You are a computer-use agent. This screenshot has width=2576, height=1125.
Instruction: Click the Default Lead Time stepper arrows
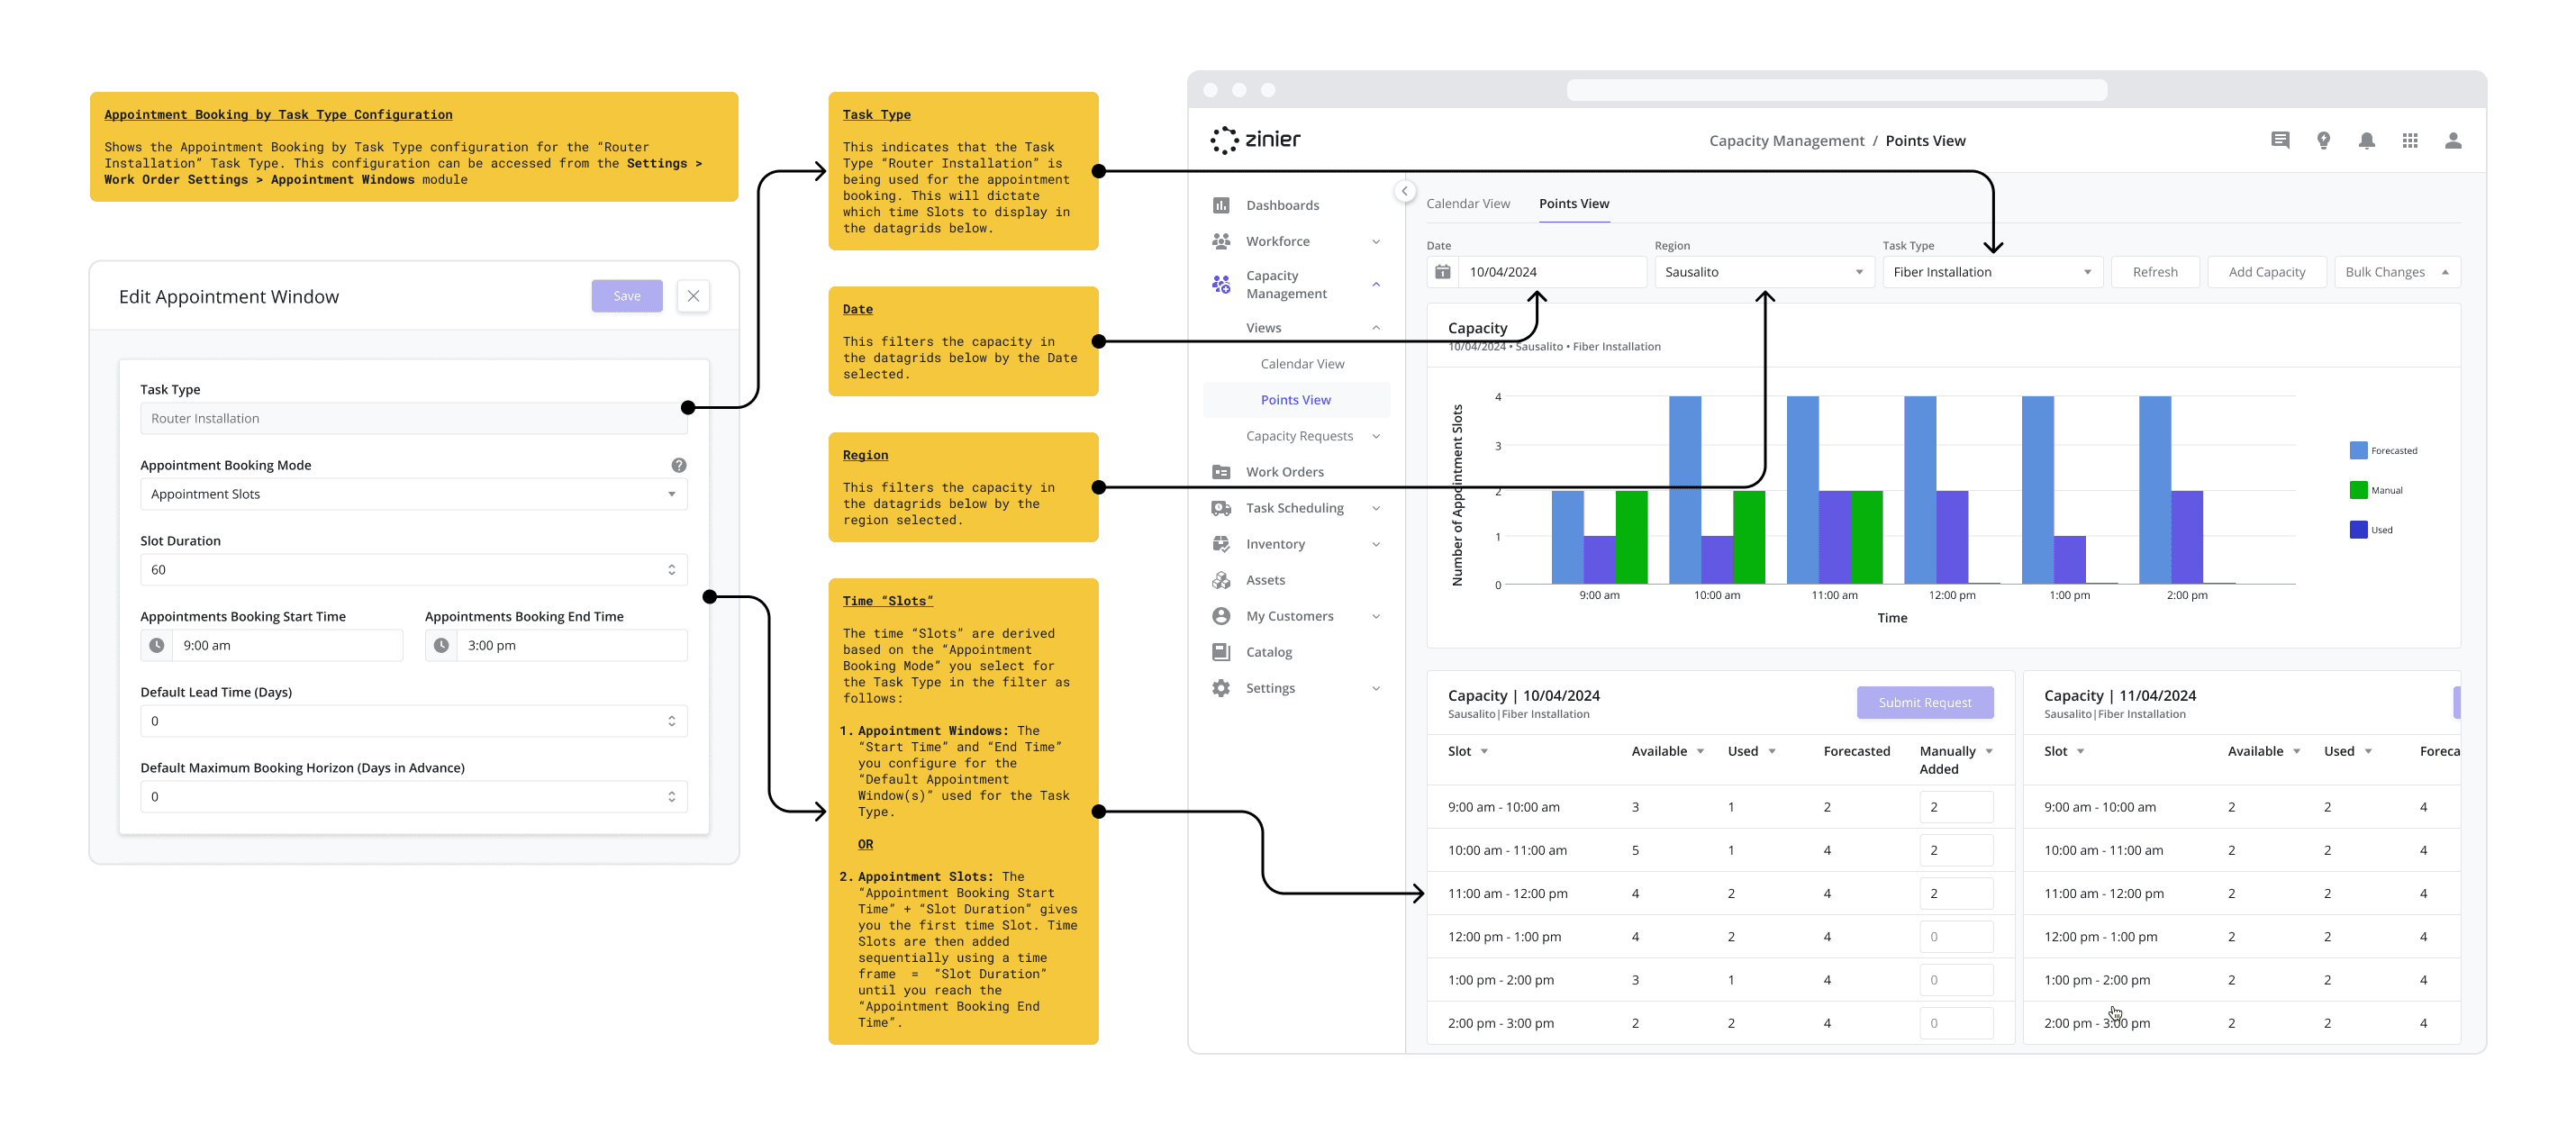point(671,721)
